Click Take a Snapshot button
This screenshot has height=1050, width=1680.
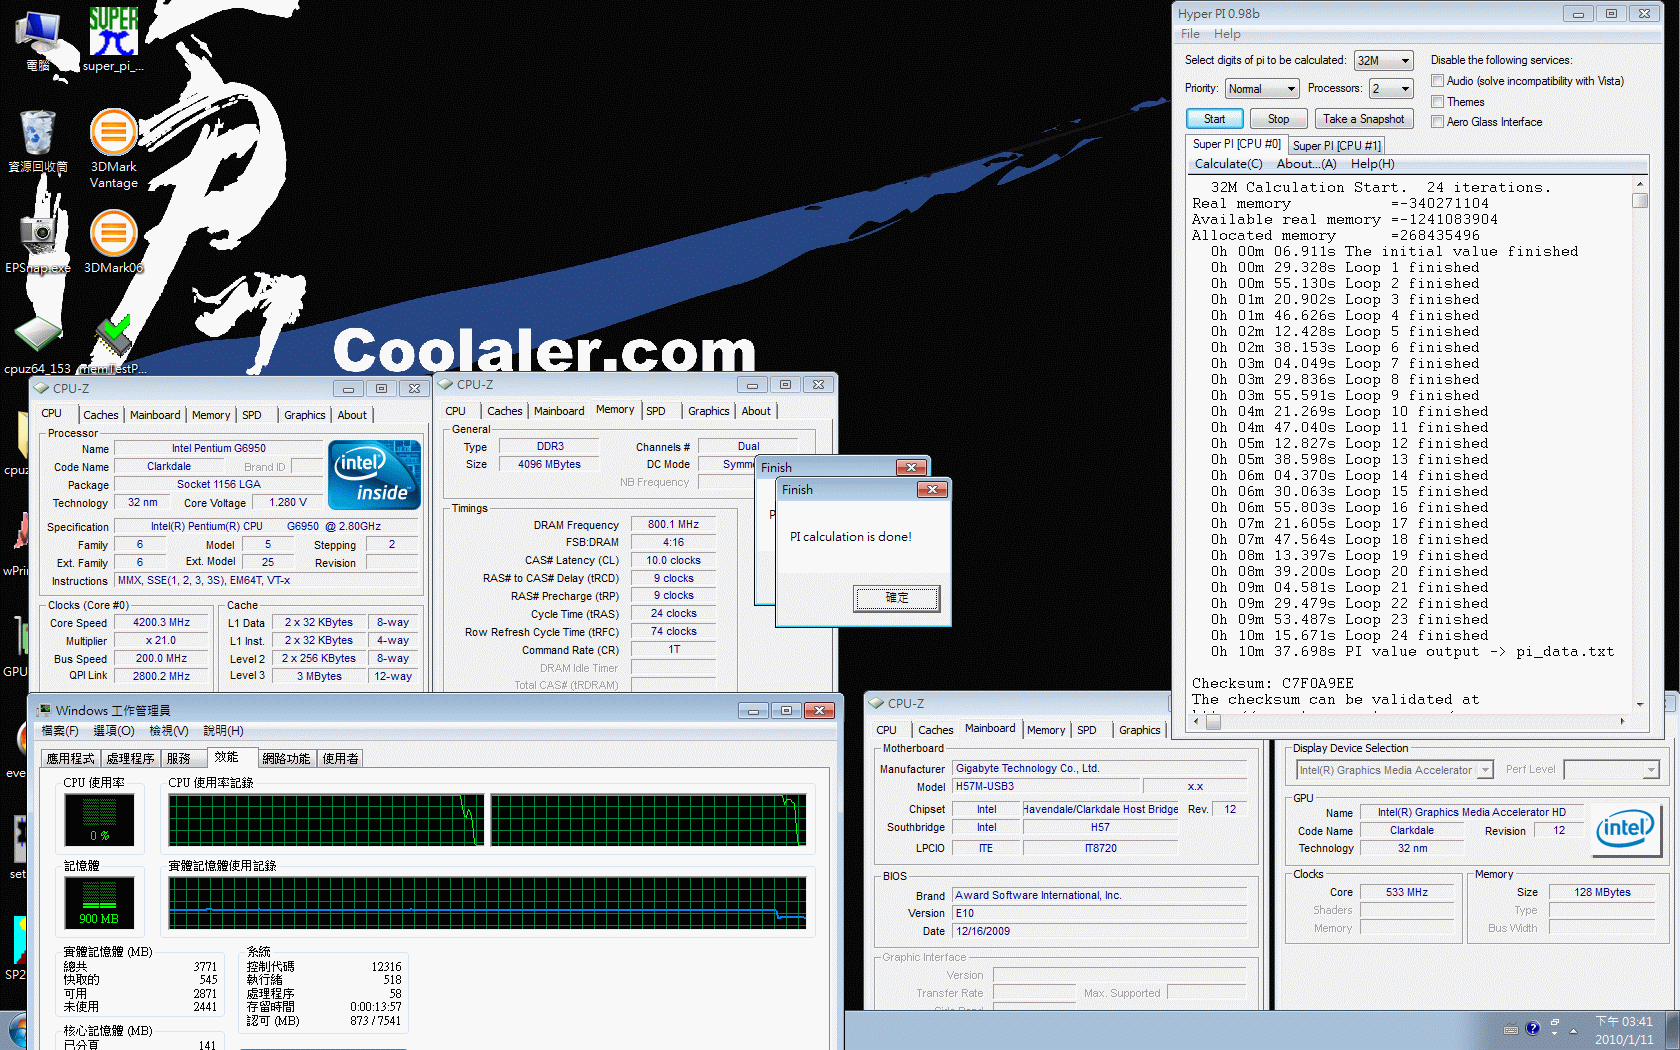(x=1363, y=119)
